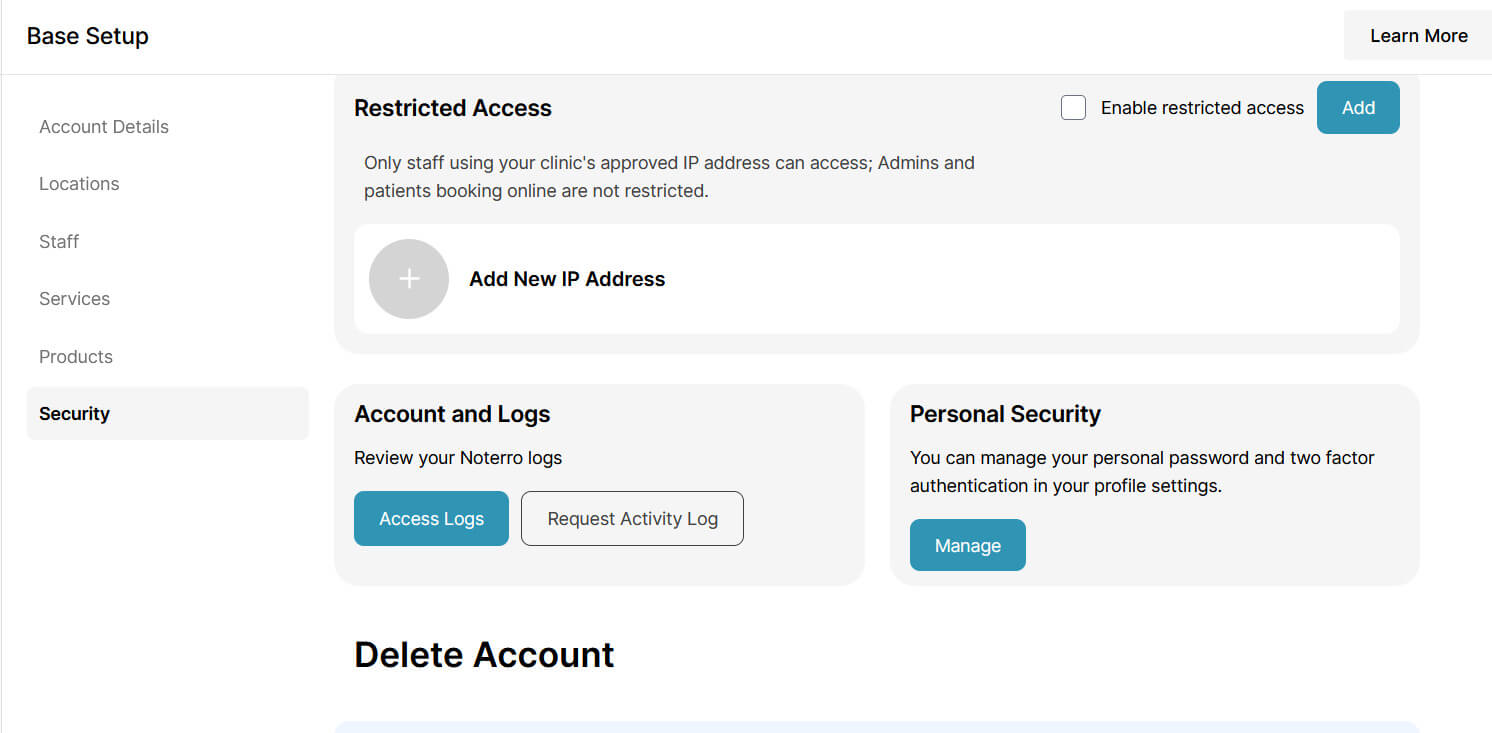
Task: Click the Personal Security panel title
Action: coord(1005,413)
